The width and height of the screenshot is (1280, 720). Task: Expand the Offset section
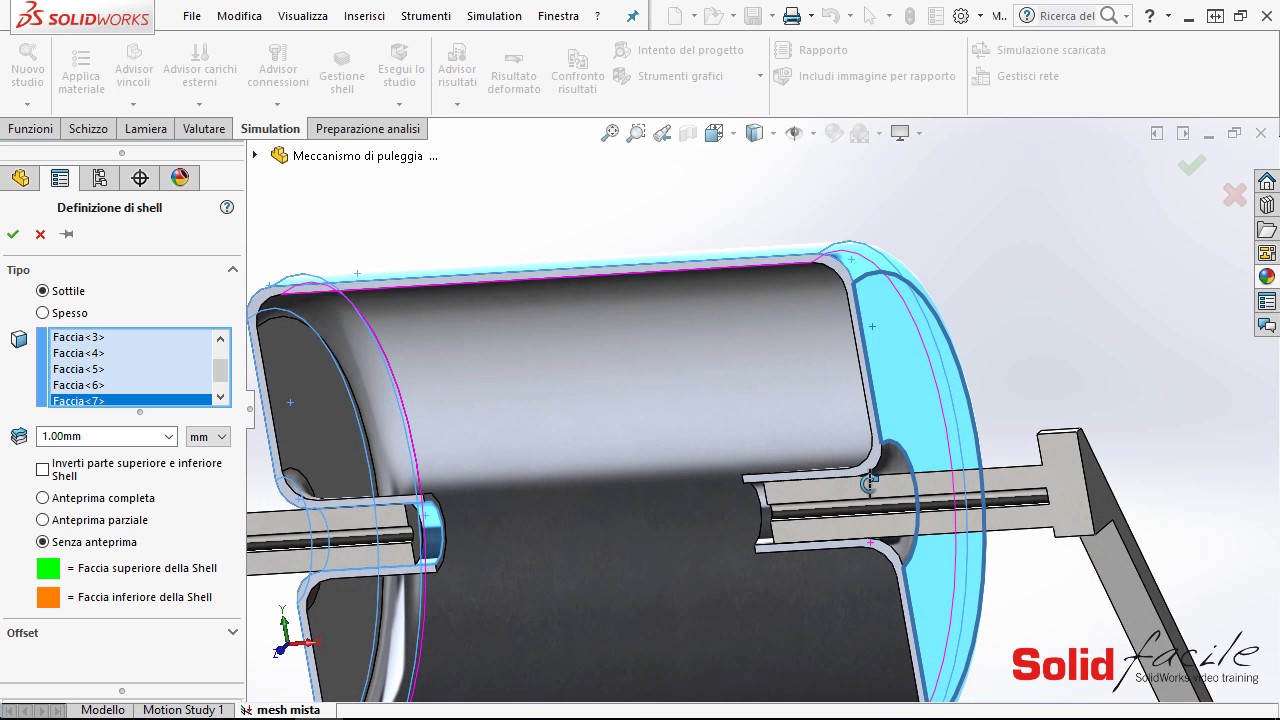point(232,632)
